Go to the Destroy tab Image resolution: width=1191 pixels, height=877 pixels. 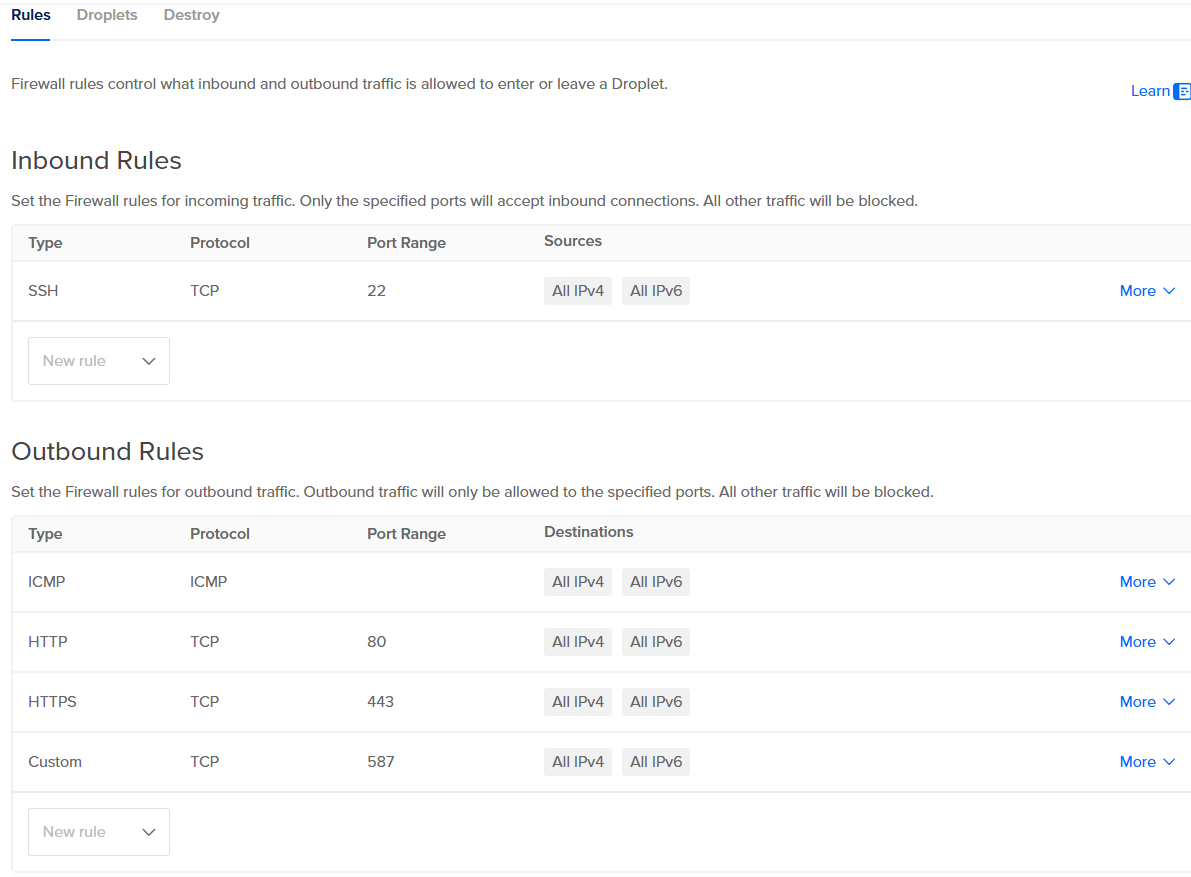pyautogui.click(x=191, y=15)
